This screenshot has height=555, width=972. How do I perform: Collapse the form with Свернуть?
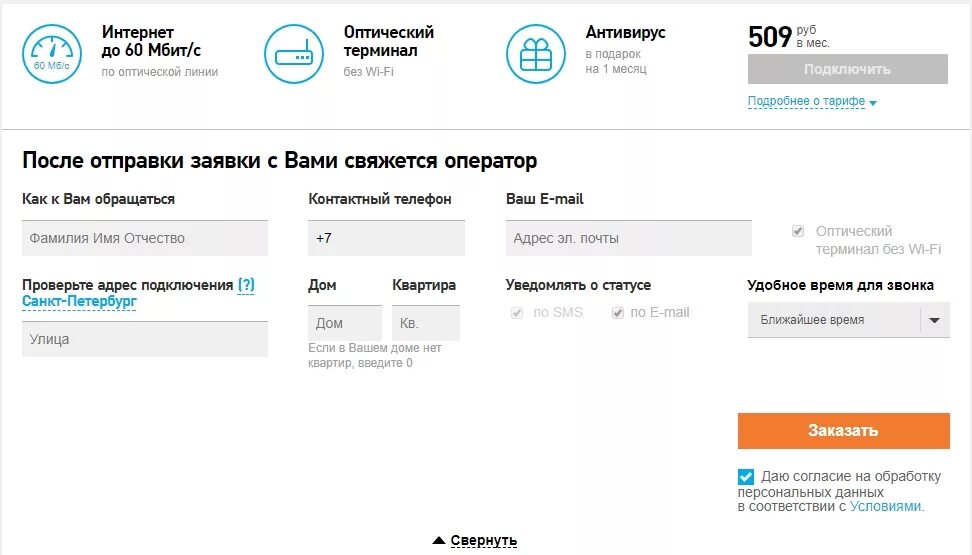pyautogui.click(x=484, y=540)
